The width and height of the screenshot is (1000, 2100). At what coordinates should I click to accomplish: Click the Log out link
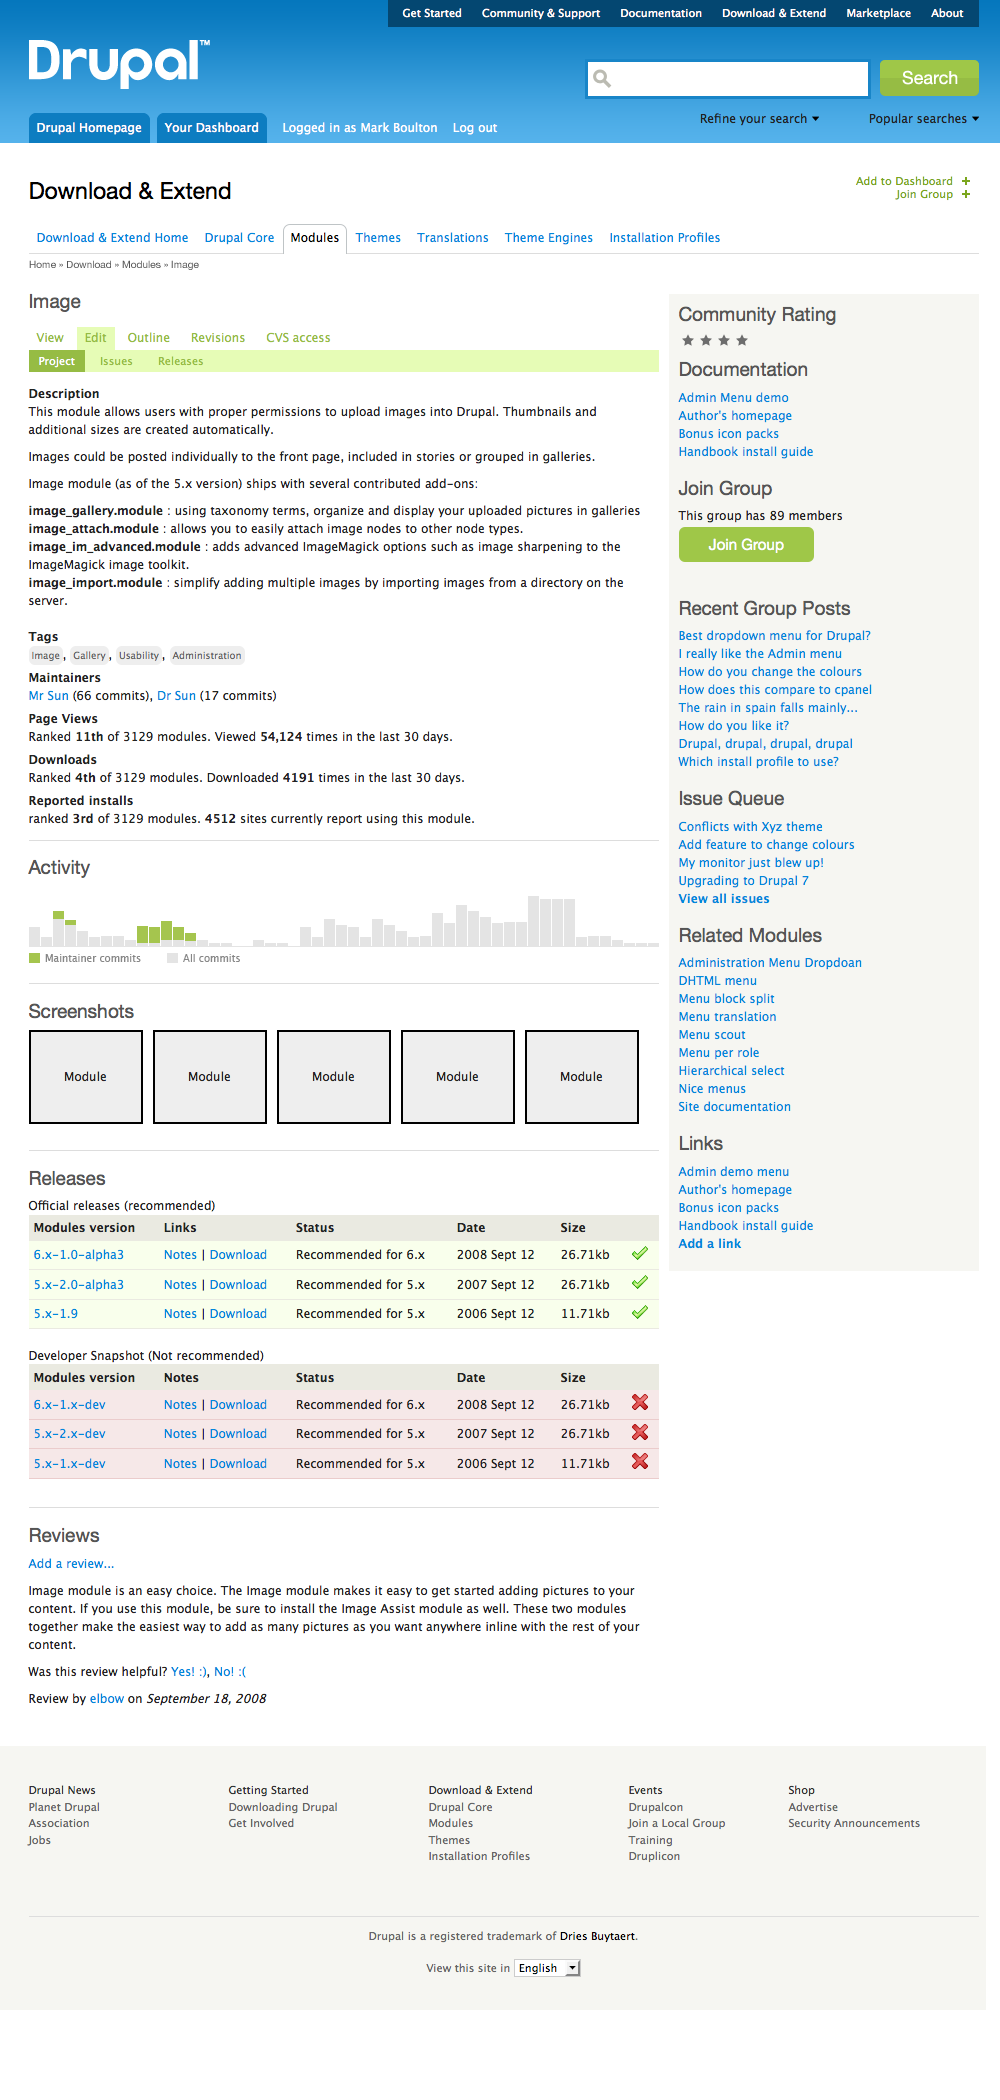pos(475,128)
